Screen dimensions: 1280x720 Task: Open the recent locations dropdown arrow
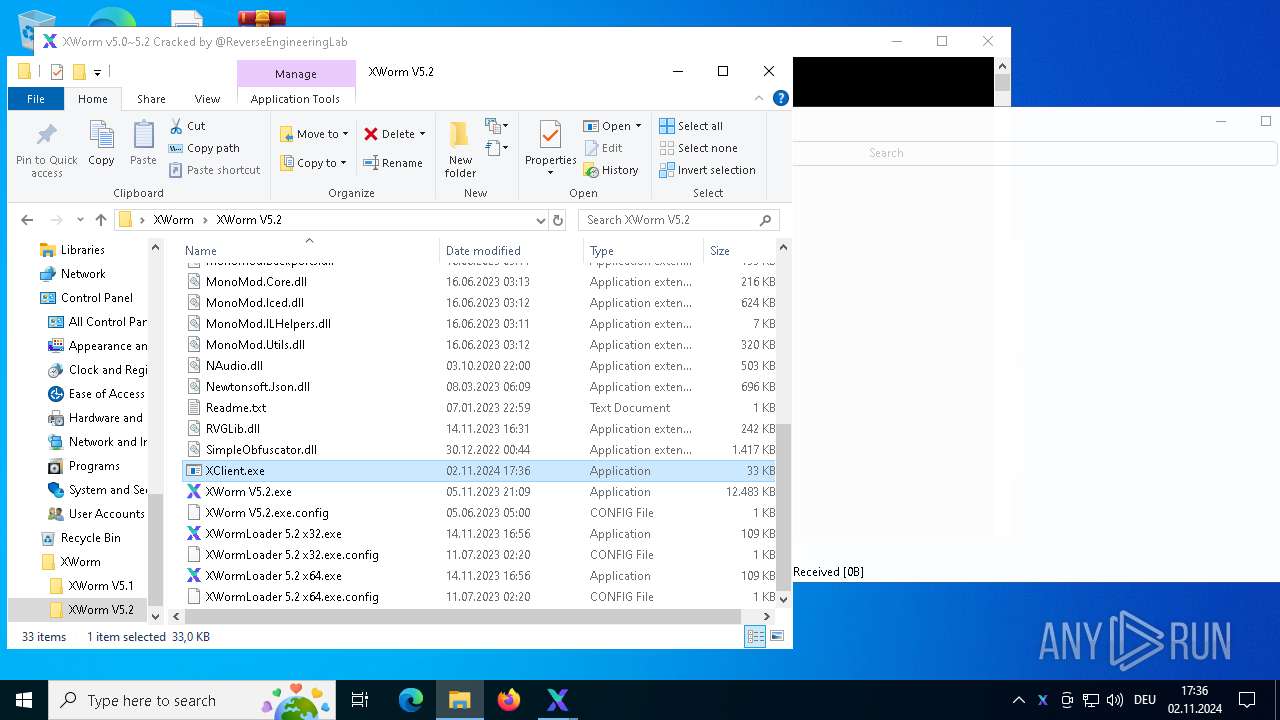click(81, 220)
